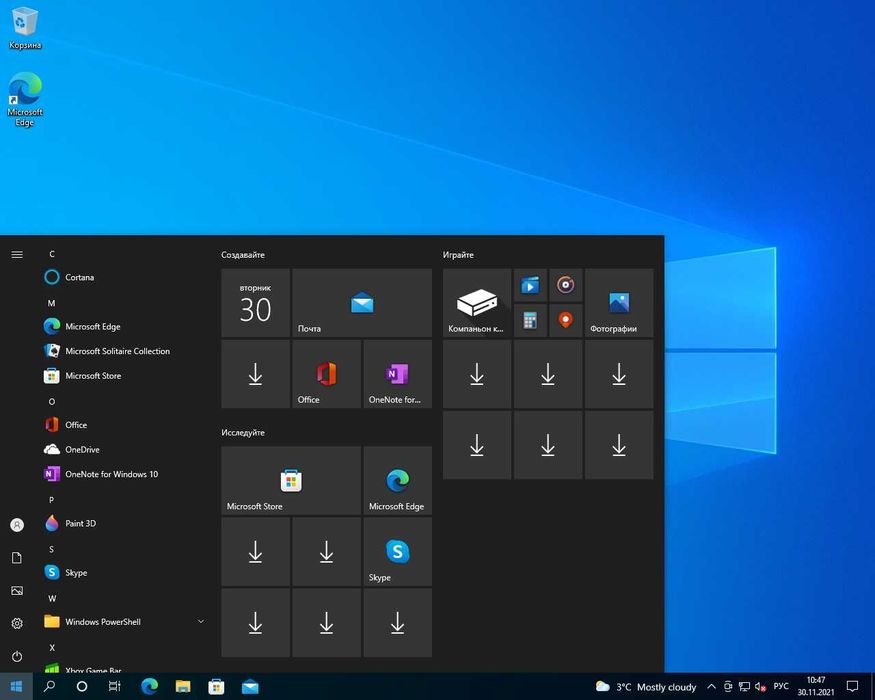Open the 3°C Mostly cloudy weather widget
Image resolution: width=875 pixels, height=700 pixels.
[646, 687]
